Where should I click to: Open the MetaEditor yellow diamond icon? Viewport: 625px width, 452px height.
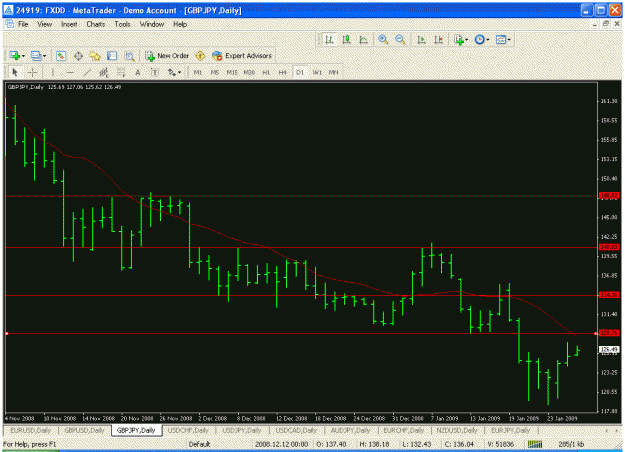tap(200, 56)
